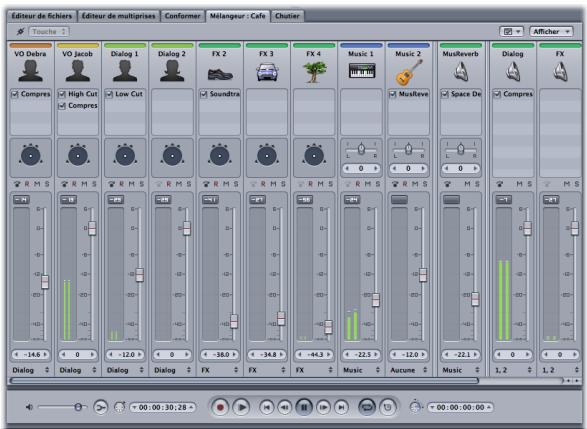Toggle MusReve send on Music 2
This screenshot has height=429, width=587.
pos(393,94)
